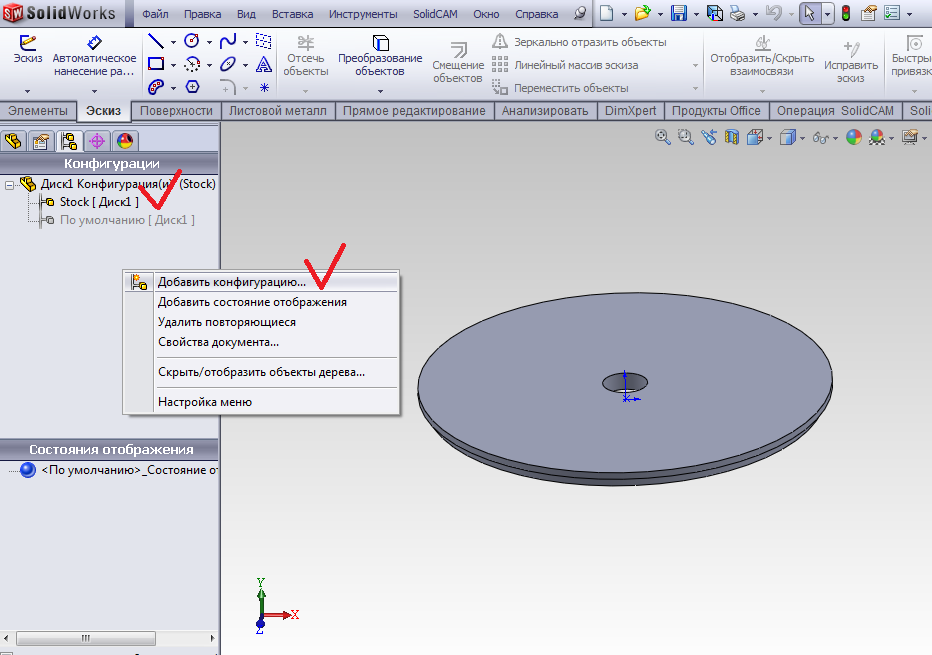The height and width of the screenshot is (655, 932).
Task: Open the Инструменты menu
Action: tap(363, 14)
